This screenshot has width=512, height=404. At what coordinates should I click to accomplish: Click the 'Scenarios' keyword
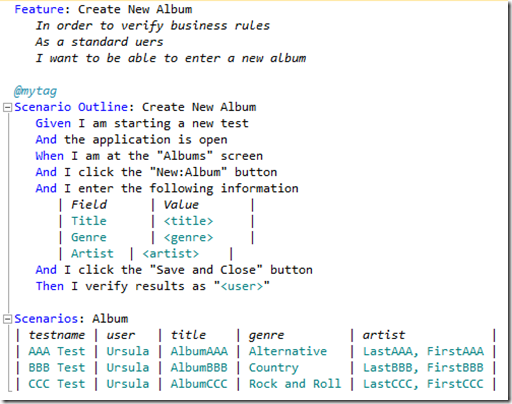(x=46, y=319)
